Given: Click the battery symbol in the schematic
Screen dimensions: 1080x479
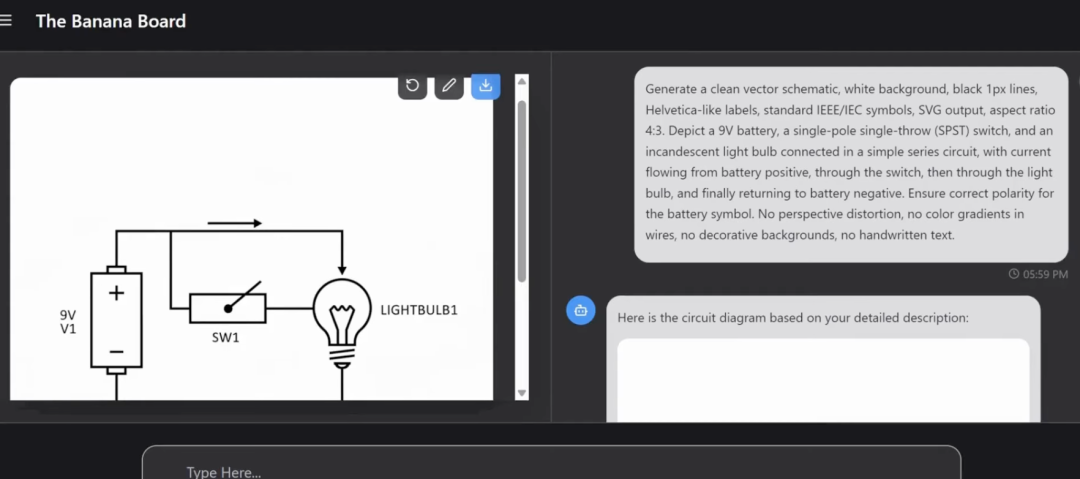Looking at the screenshot, I should (117, 320).
